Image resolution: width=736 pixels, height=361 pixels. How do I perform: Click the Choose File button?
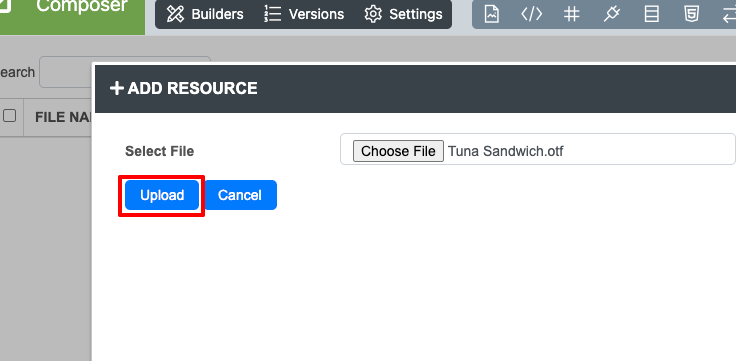(x=398, y=151)
